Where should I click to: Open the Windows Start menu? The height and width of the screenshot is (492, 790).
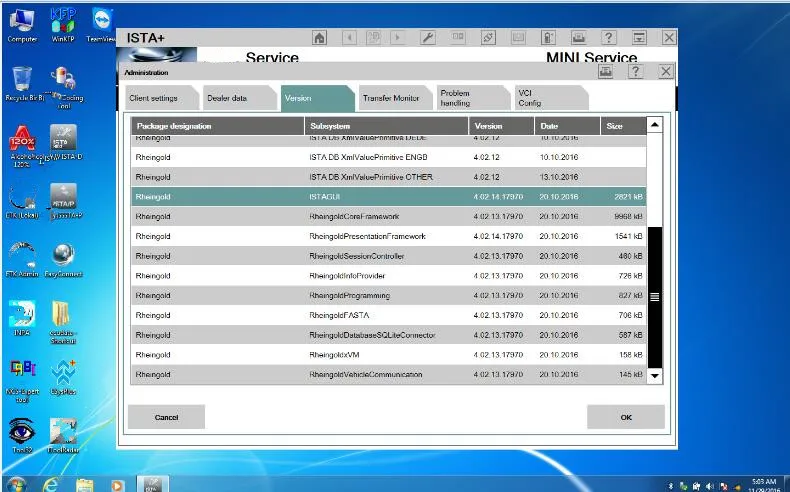[x=15, y=485]
